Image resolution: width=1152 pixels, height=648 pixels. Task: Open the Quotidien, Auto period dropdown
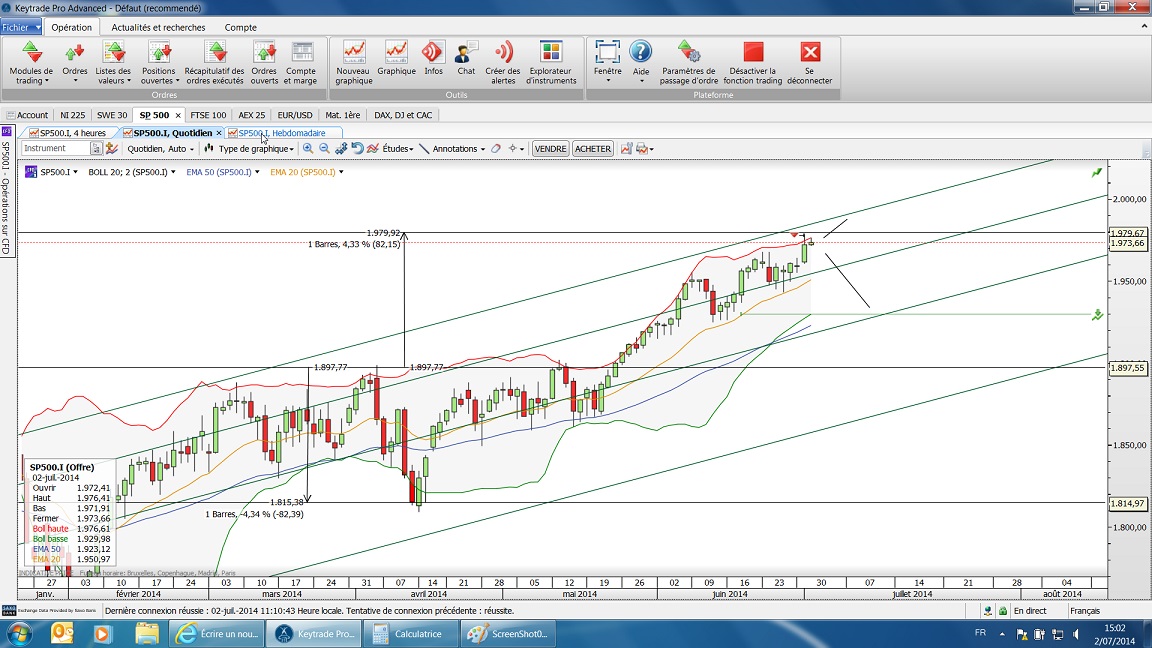160,148
